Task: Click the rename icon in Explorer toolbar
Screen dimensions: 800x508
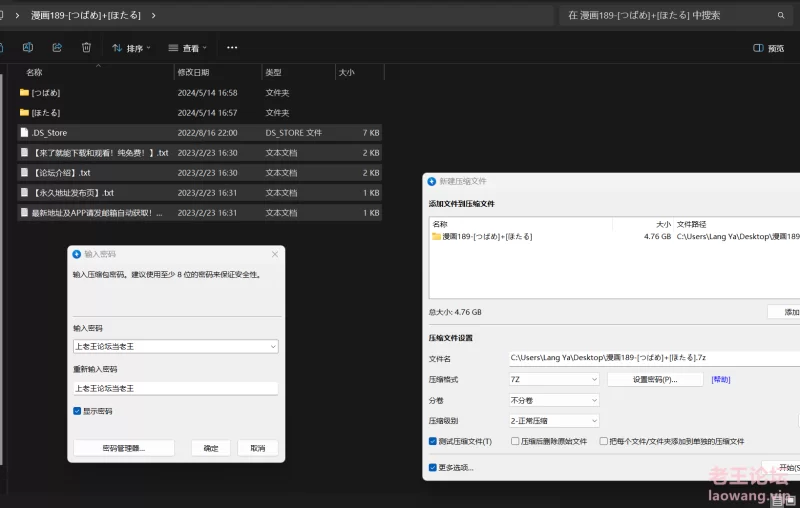Action: (x=28, y=47)
